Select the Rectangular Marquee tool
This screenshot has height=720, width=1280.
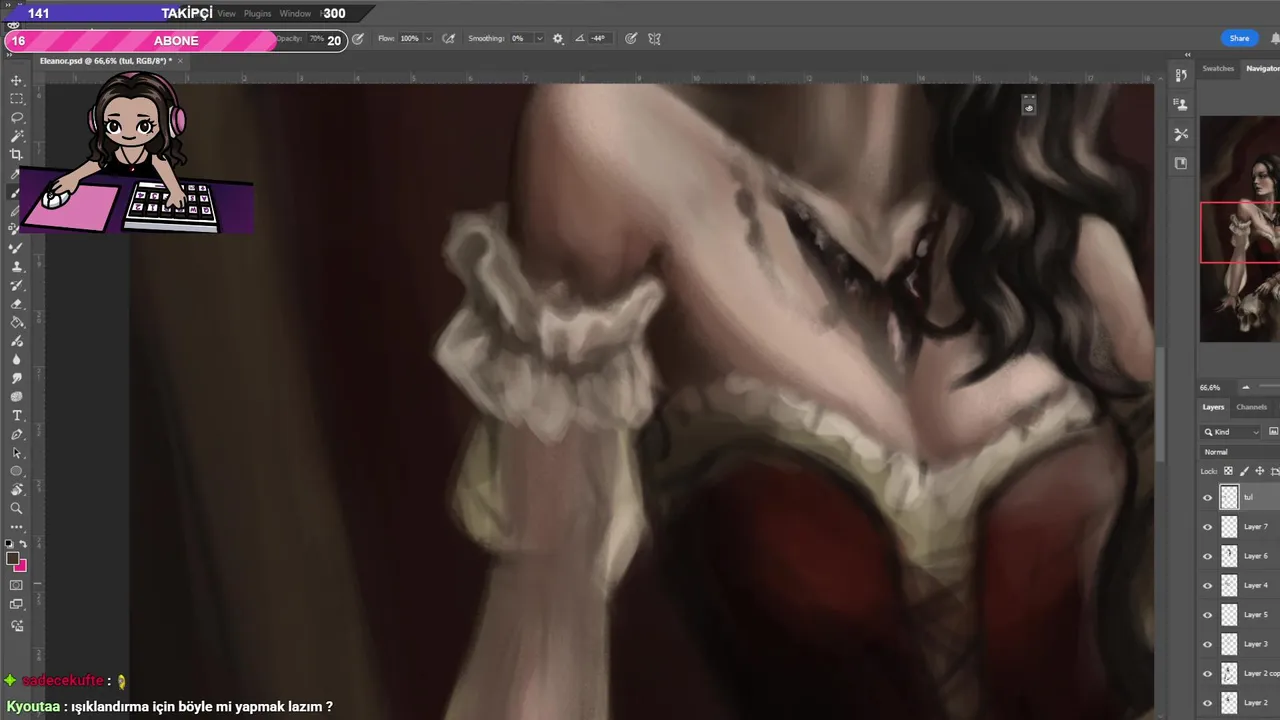(x=16, y=99)
